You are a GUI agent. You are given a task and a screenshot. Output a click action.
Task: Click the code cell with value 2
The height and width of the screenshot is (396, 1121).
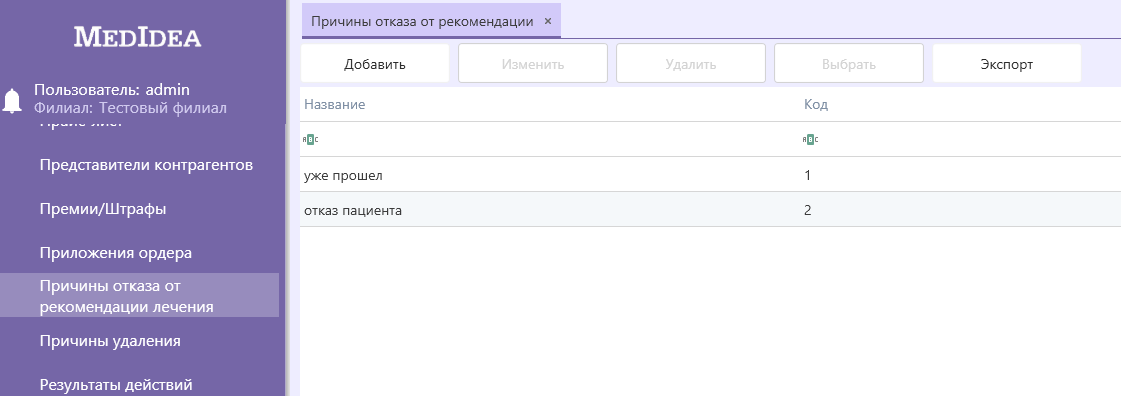[x=808, y=209]
